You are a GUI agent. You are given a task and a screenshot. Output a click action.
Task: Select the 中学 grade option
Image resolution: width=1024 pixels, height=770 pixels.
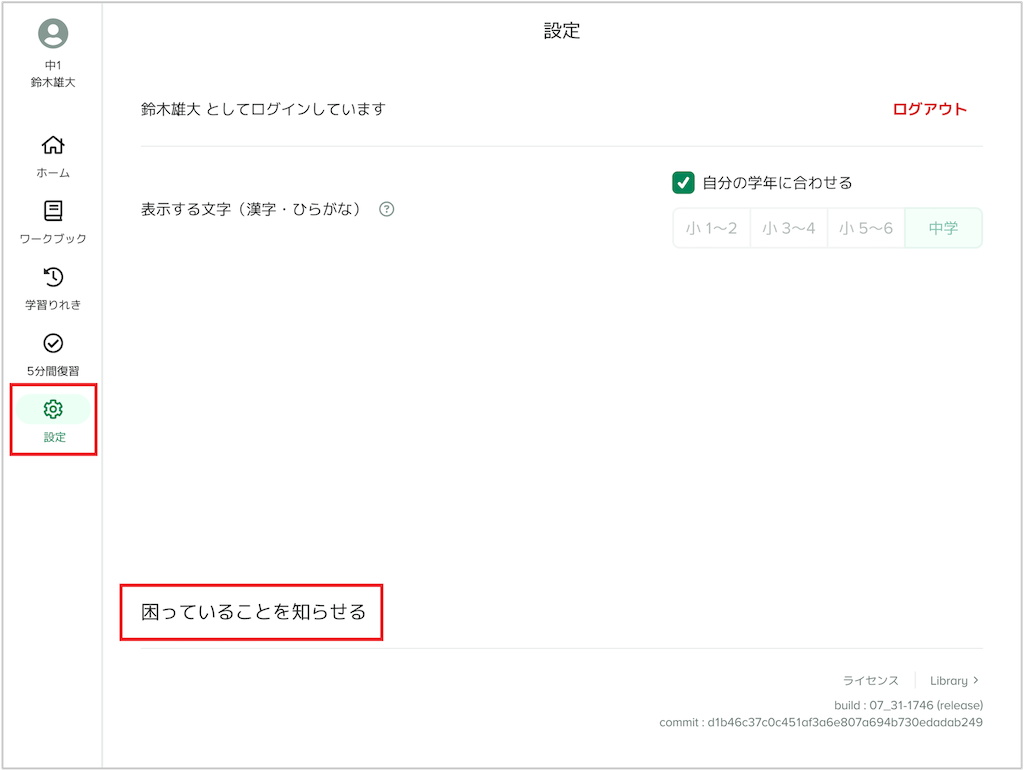[943, 228]
